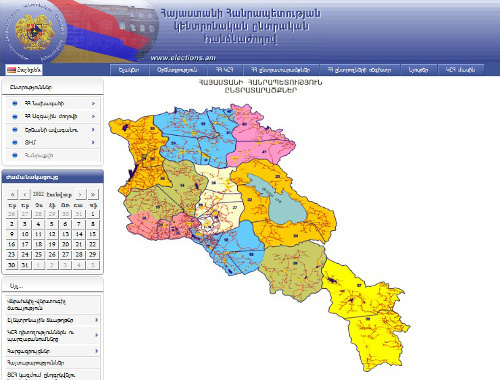Expand ՀՀ Նախագահի submenu arrow
Viewport: 500px width, 380px height.
coord(93,104)
